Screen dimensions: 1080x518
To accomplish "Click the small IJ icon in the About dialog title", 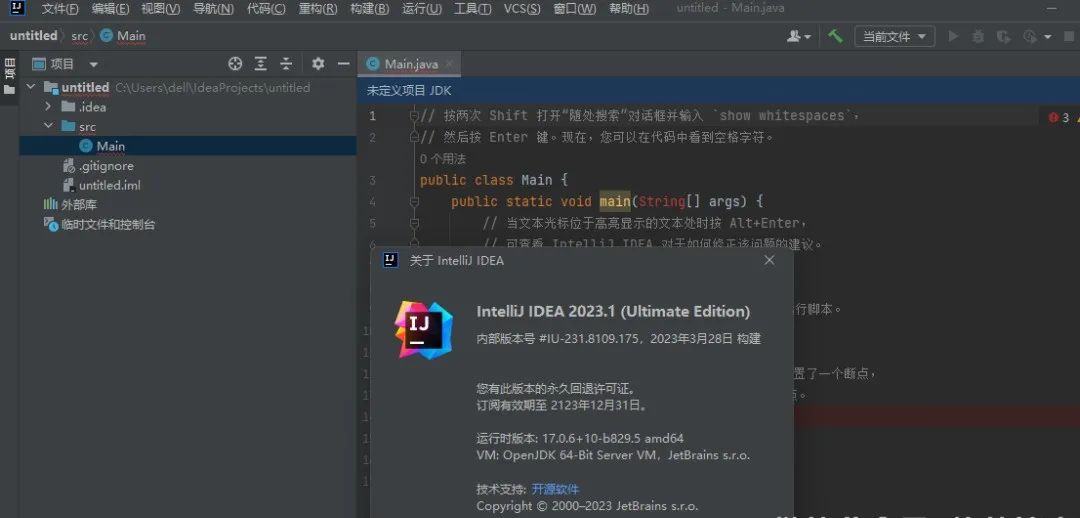I will click(x=391, y=260).
